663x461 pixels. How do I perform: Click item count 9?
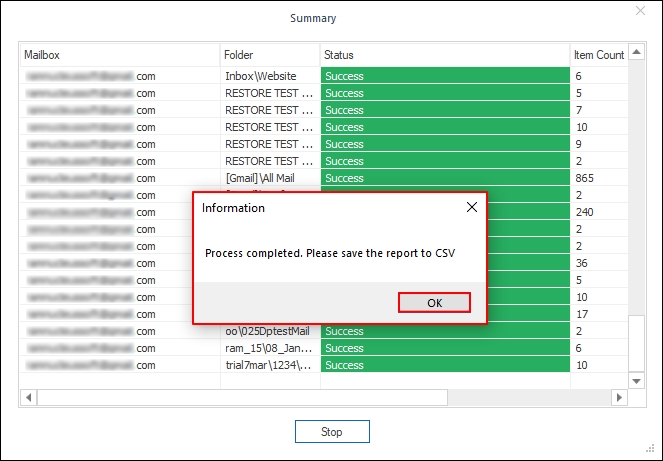tap(579, 144)
